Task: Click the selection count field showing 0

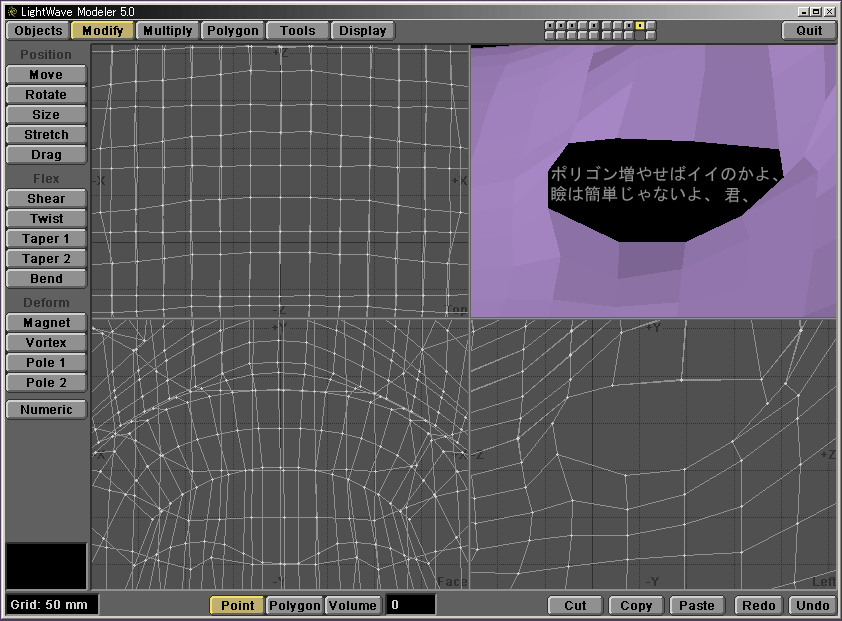Action: 411,605
